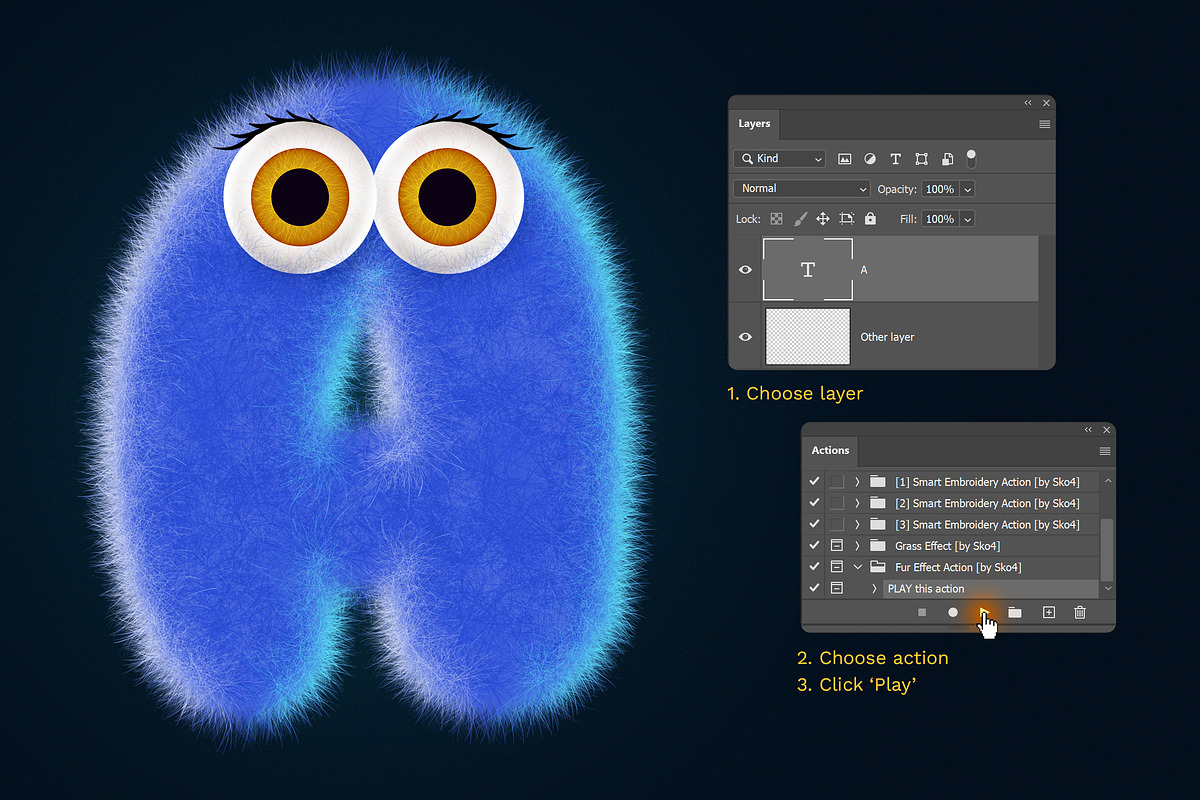Enable Lock transparent pixels
The height and width of the screenshot is (800, 1200).
tap(777, 219)
